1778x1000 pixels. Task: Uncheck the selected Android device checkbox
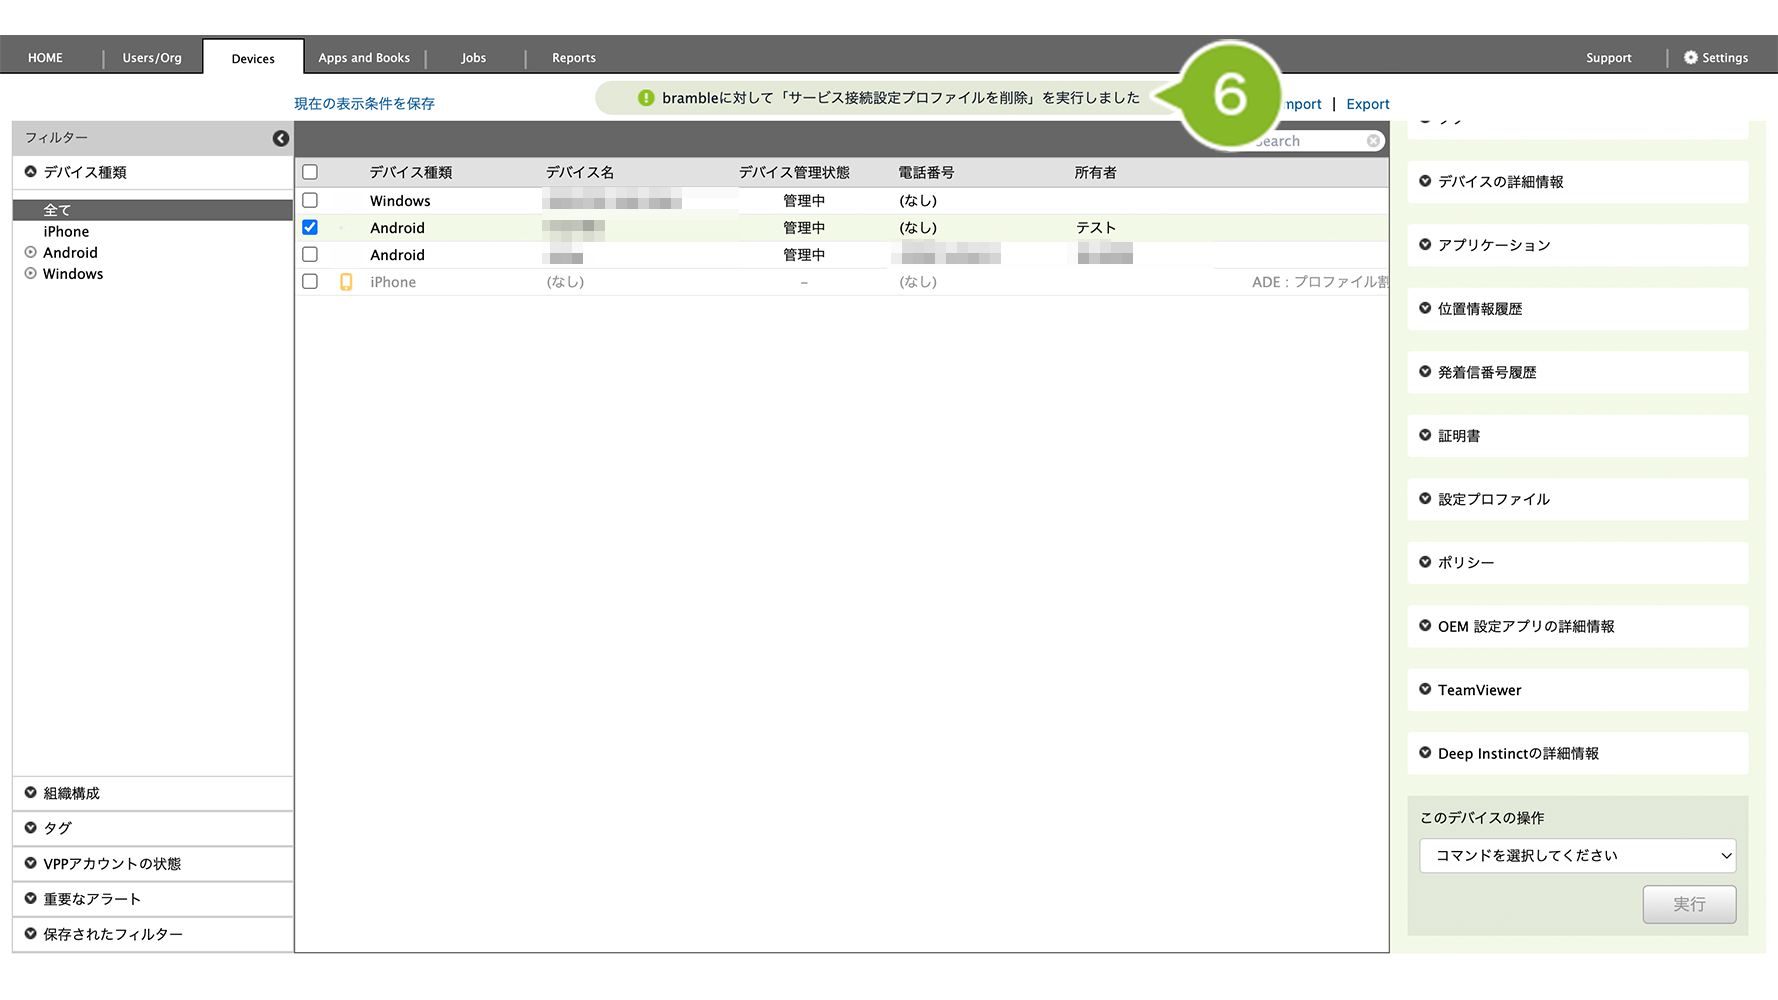coord(310,228)
